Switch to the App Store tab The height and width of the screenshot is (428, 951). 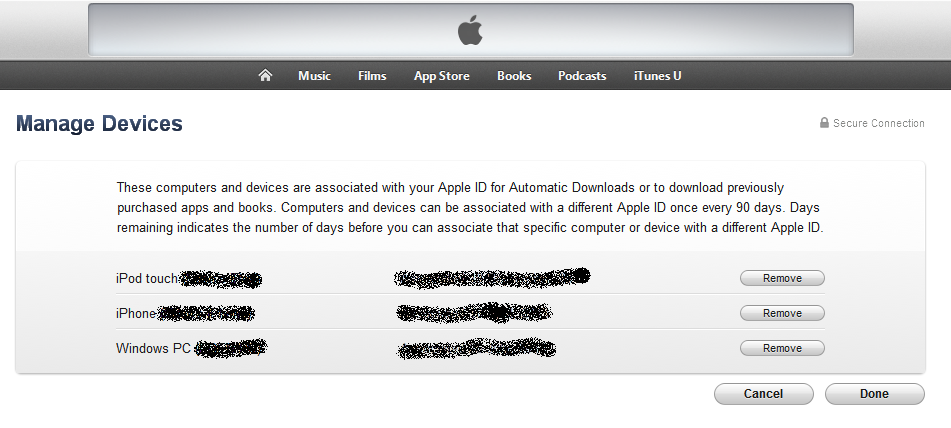pos(442,76)
